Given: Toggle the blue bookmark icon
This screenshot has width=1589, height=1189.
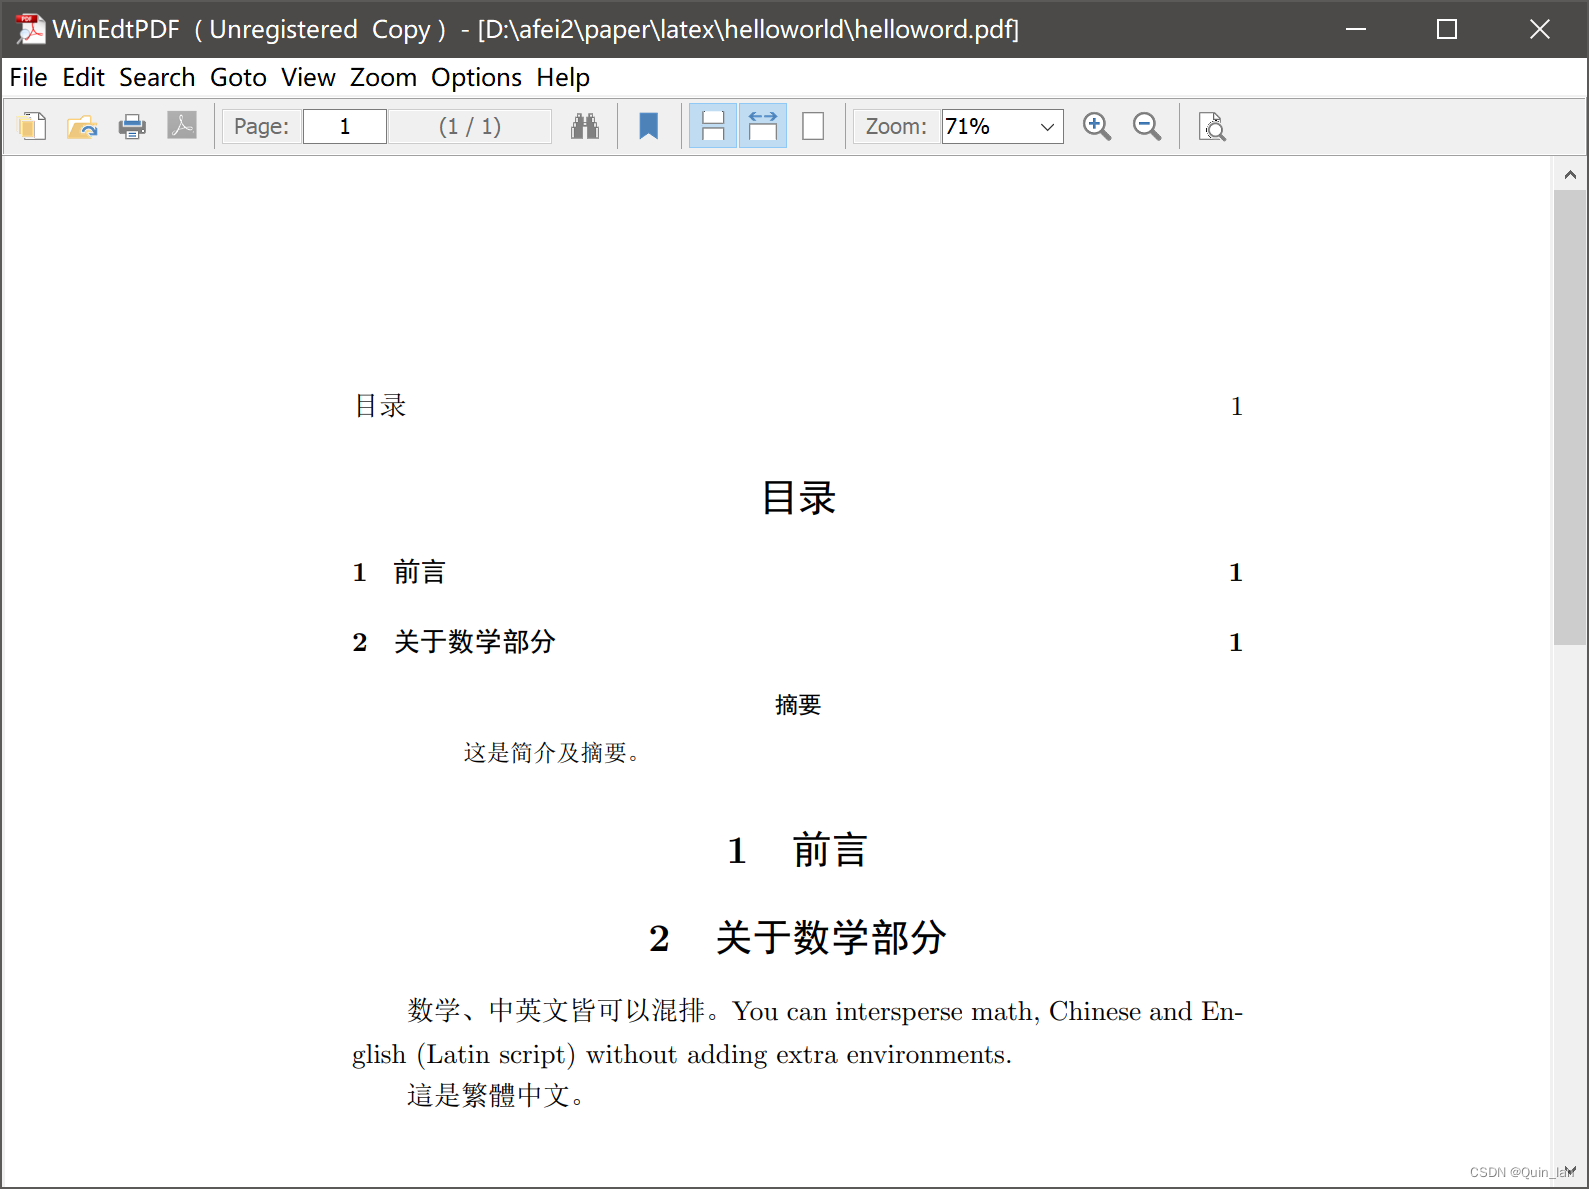Looking at the screenshot, I should 649,126.
